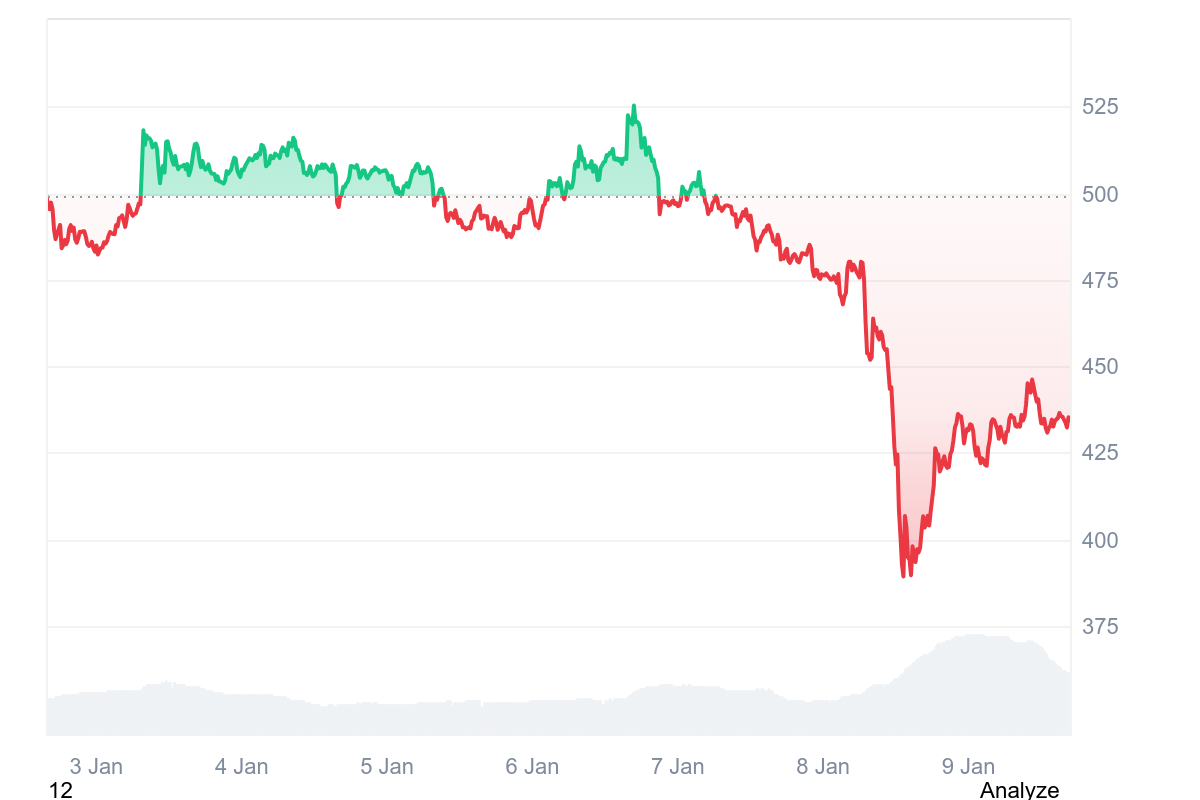Click the number 12 label
The height and width of the screenshot is (800, 1200).
click(x=60, y=790)
